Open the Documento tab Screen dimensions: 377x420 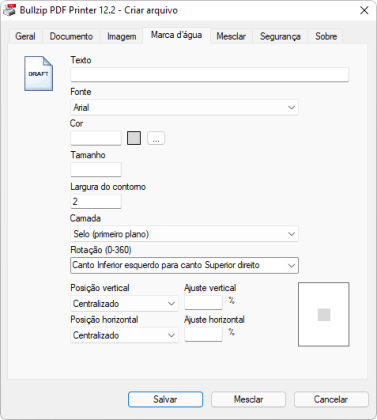pyautogui.click(x=71, y=36)
